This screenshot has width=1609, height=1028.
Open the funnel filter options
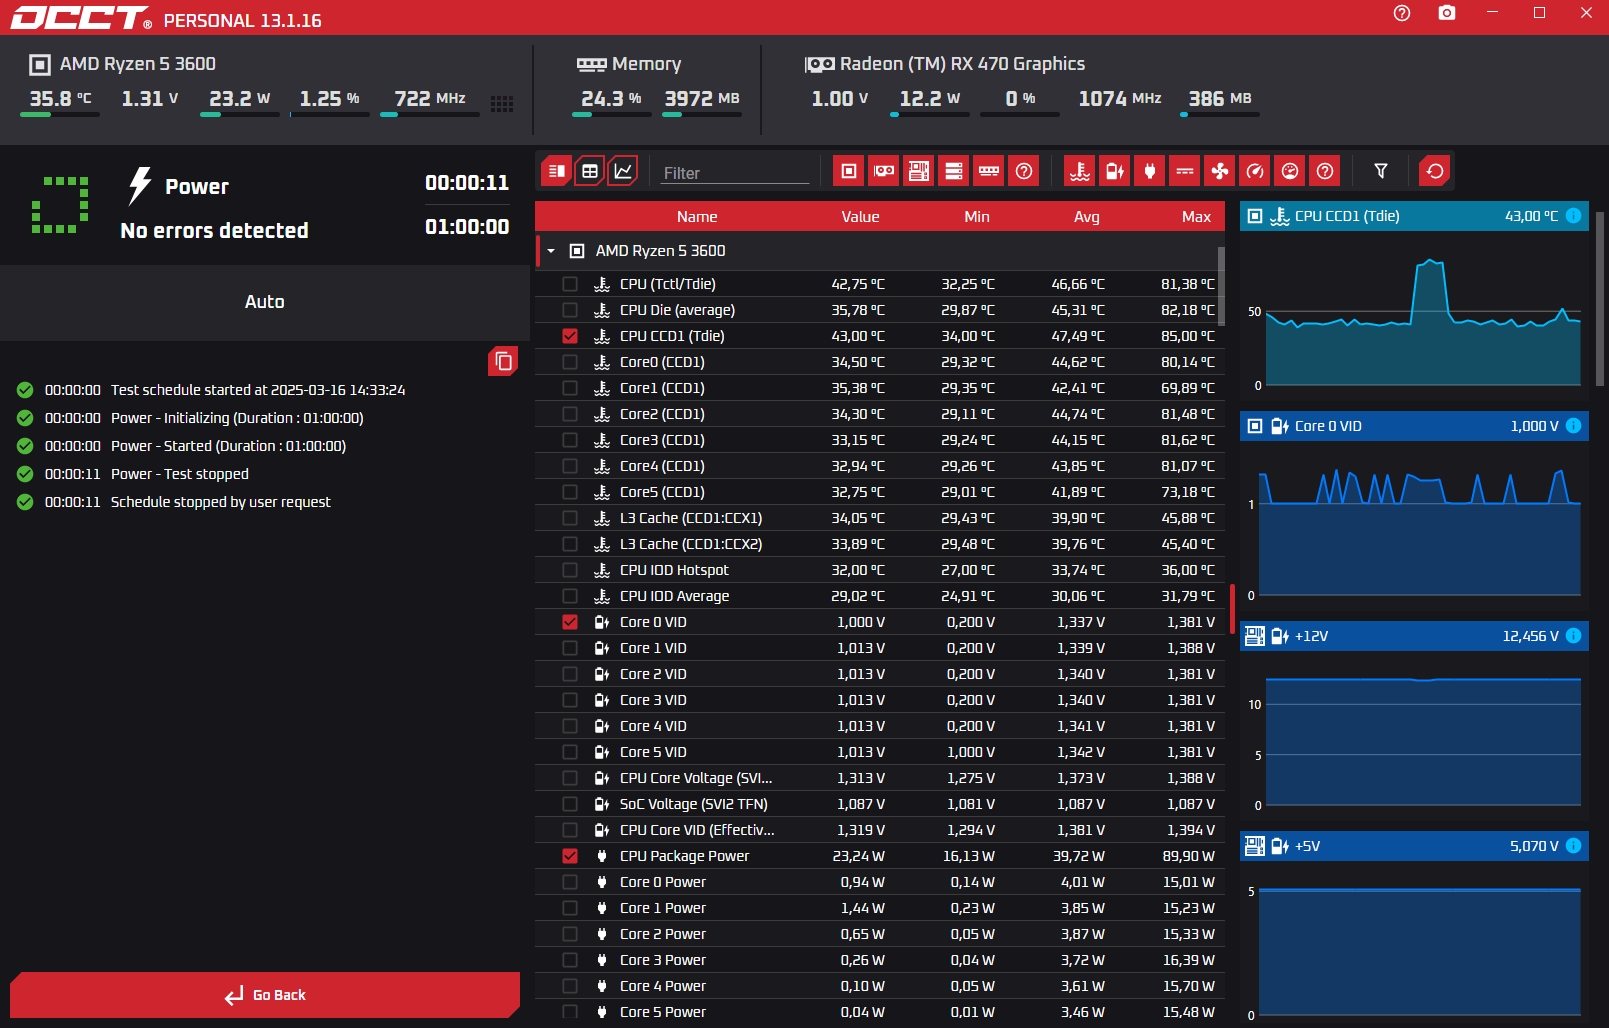(x=1381, y=171)
